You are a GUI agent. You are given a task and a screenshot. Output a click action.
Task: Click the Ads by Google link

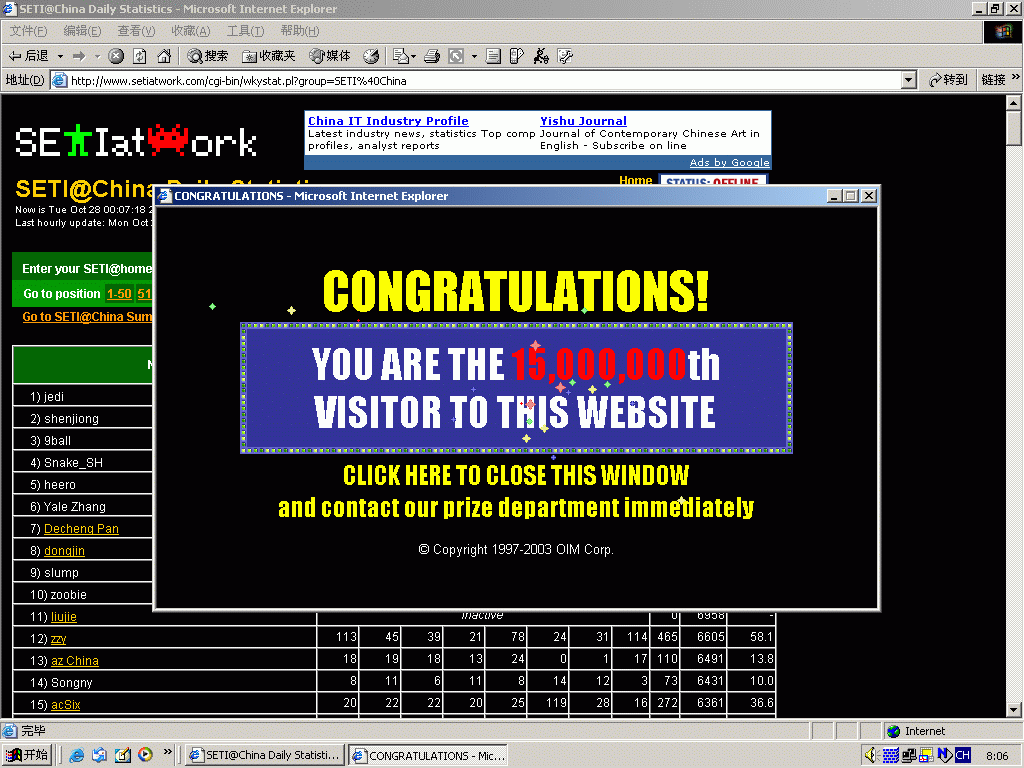coord(729,163)
